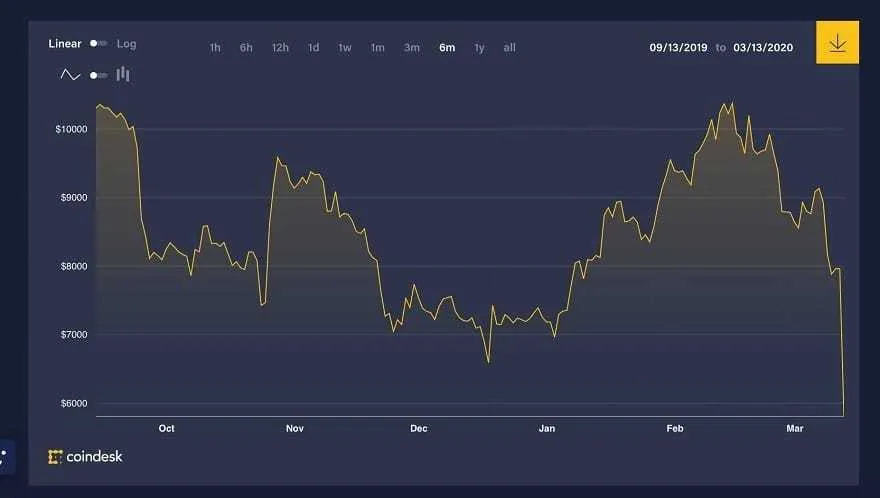Click the $9000 axis label
The width and height of the screenshot is (880, 498).
[x=74, y=198]
